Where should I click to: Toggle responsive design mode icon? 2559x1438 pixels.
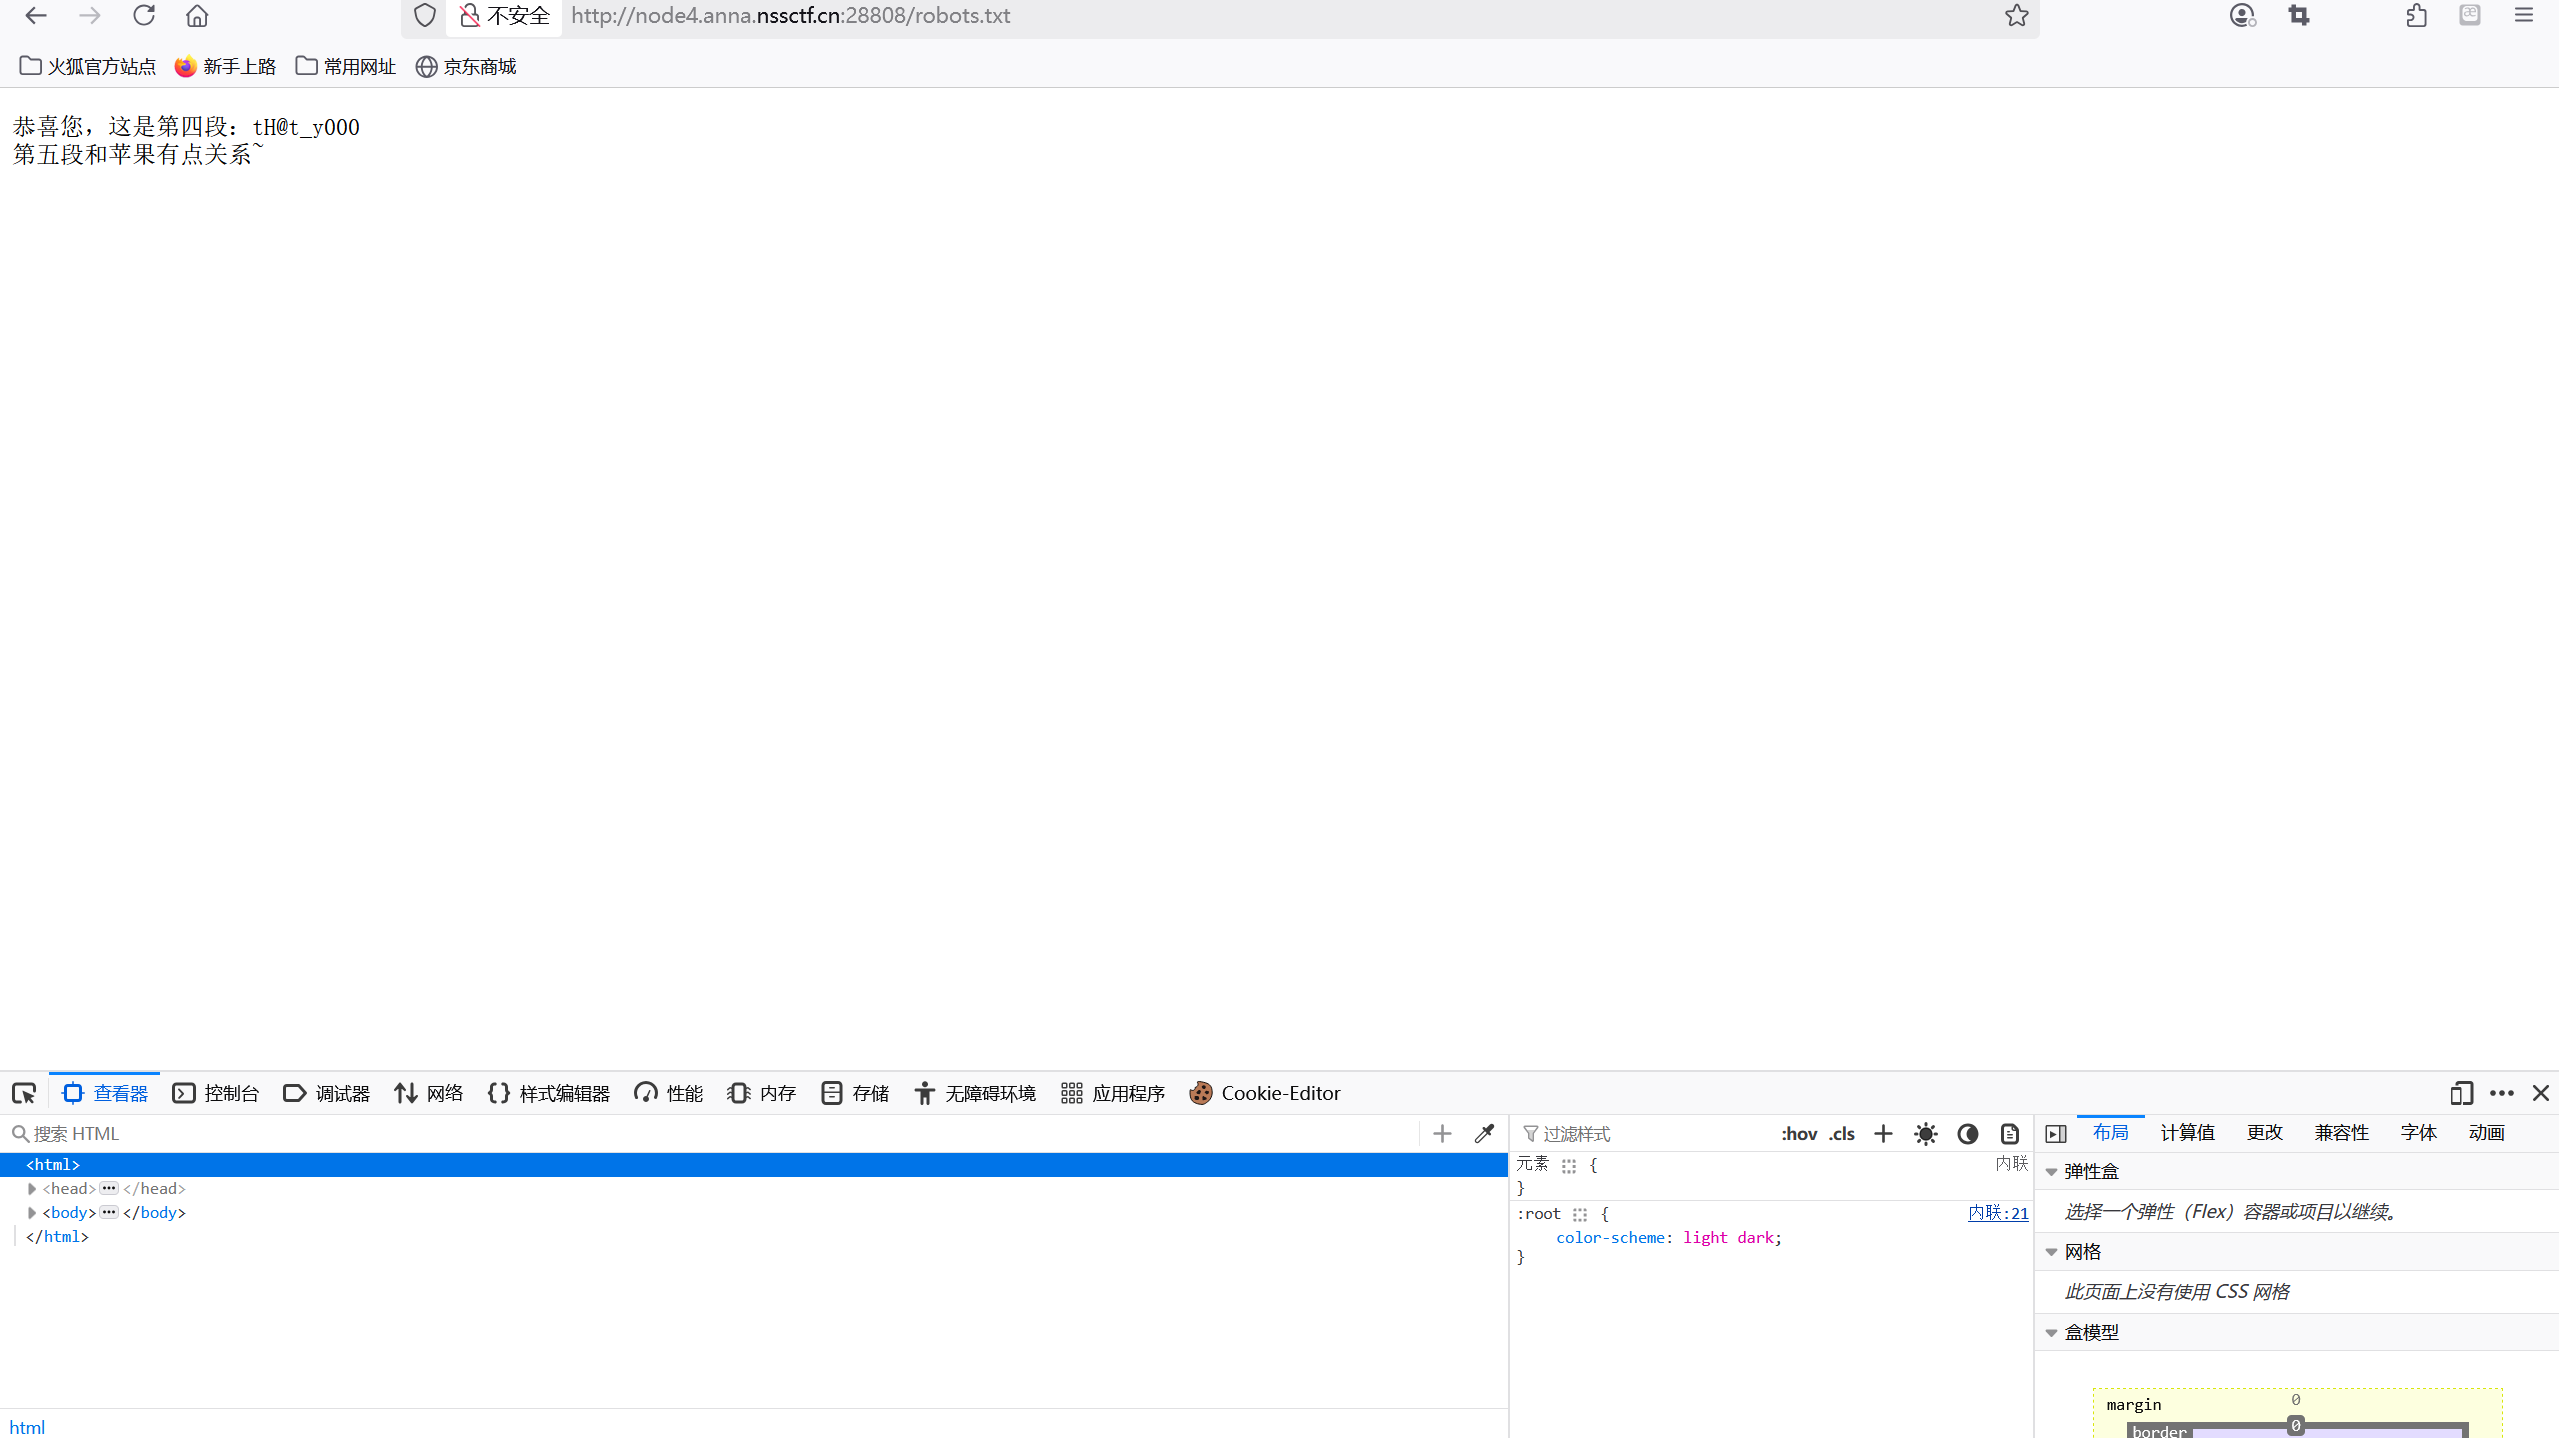pos(2462,1093)
